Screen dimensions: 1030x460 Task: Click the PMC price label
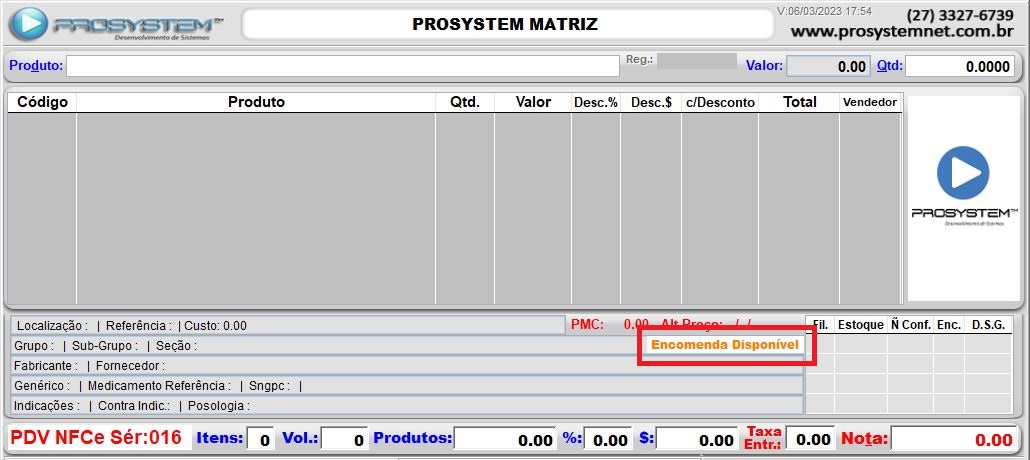point(587,325)
